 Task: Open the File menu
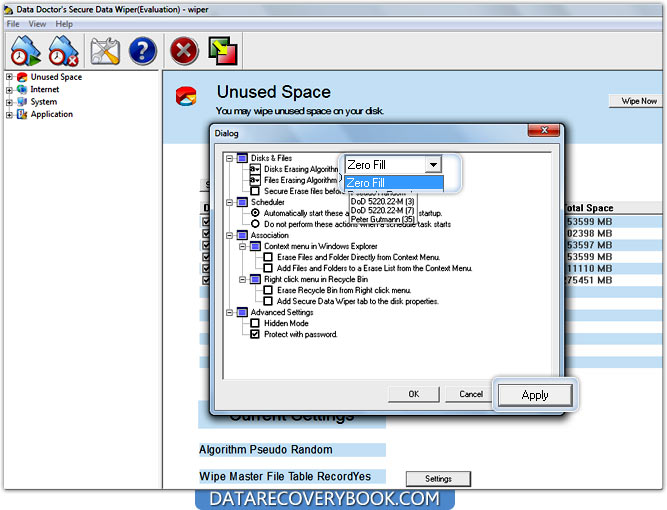[13, 24]
